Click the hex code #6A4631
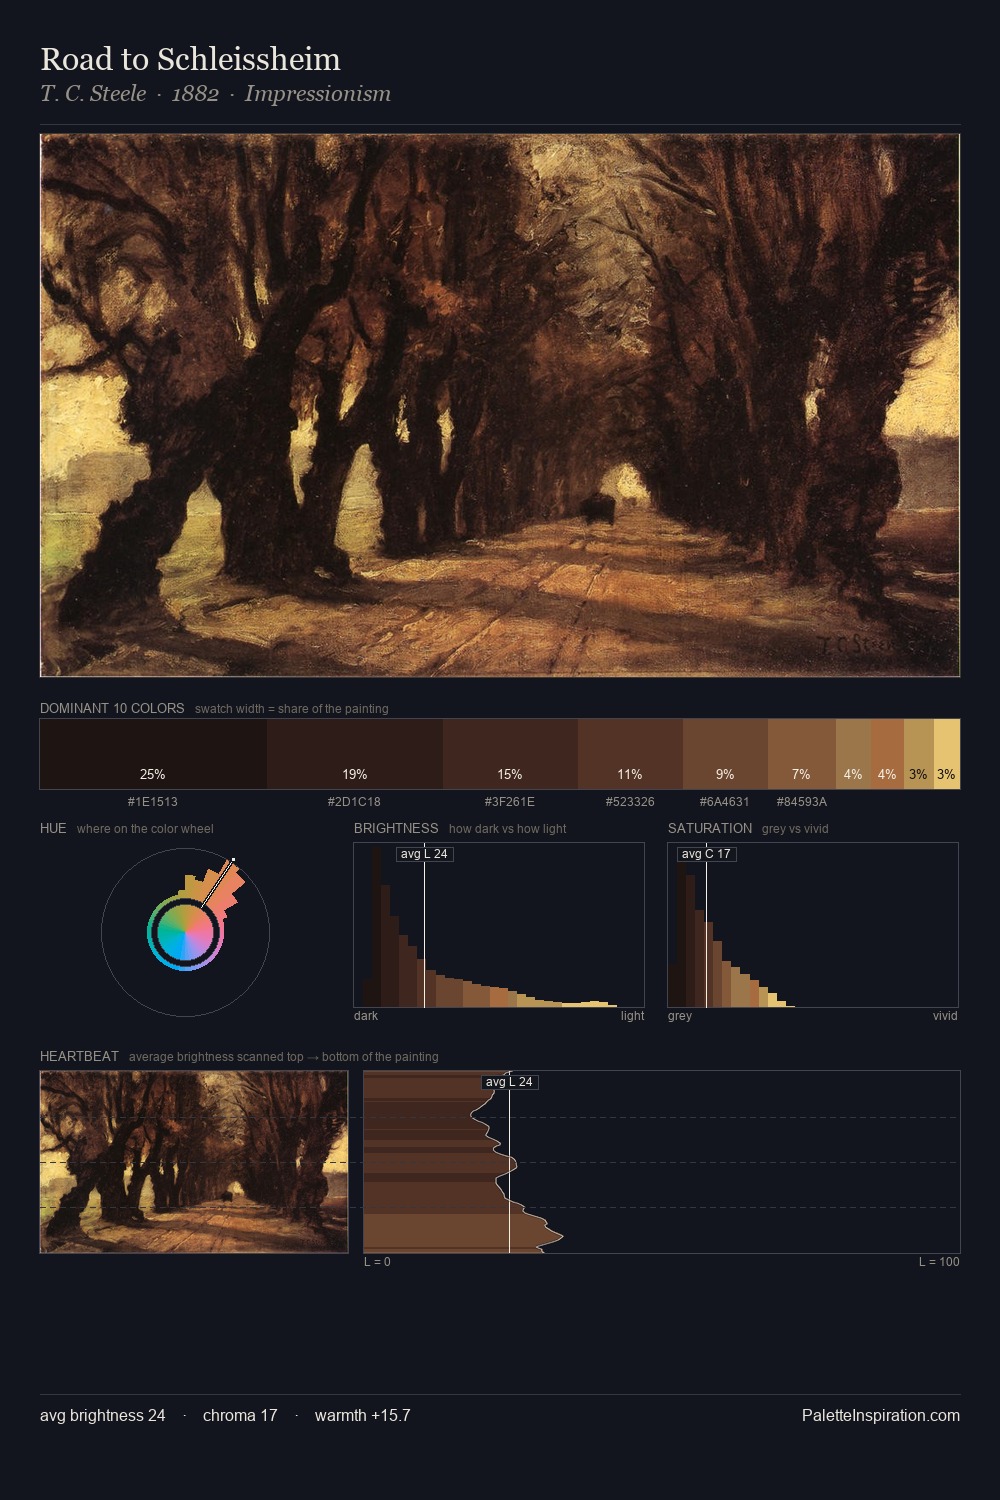The height and width of the screenshot is (1500, 1000). 725,802
